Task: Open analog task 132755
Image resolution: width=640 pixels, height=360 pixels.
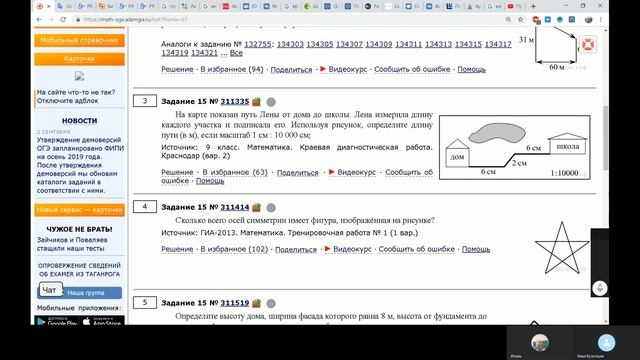Action: [258, 44]
